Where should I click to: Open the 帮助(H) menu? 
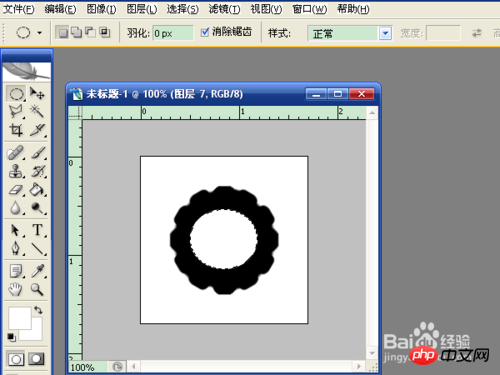pyautogui.click(x=353, y=9)
